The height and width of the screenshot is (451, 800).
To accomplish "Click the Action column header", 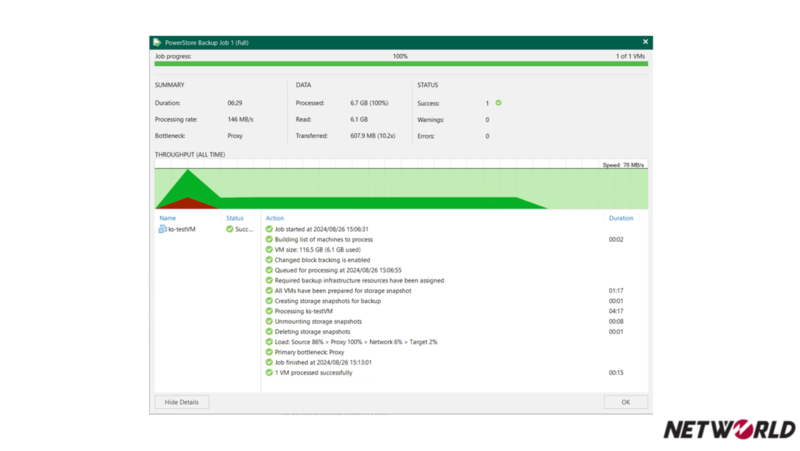I will (275, 218).
